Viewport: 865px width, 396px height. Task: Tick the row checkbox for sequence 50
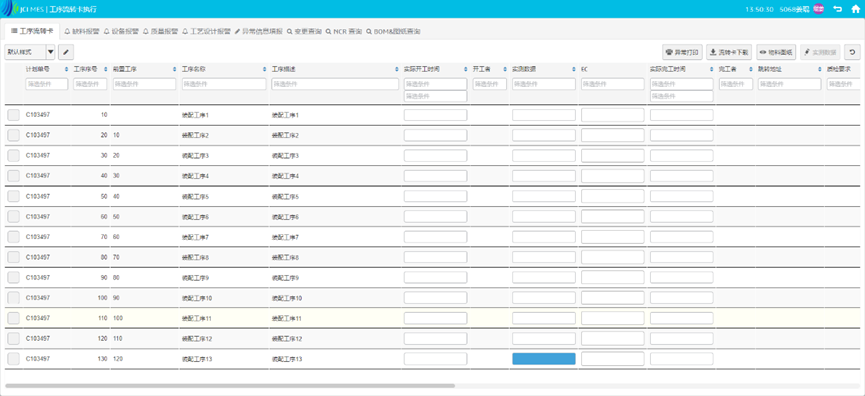[x=13, y=196]
